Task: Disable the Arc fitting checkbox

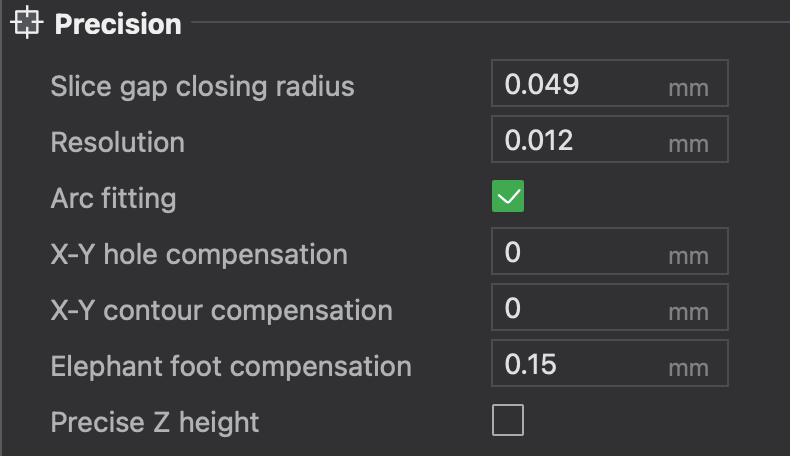Action: [508, 197]
